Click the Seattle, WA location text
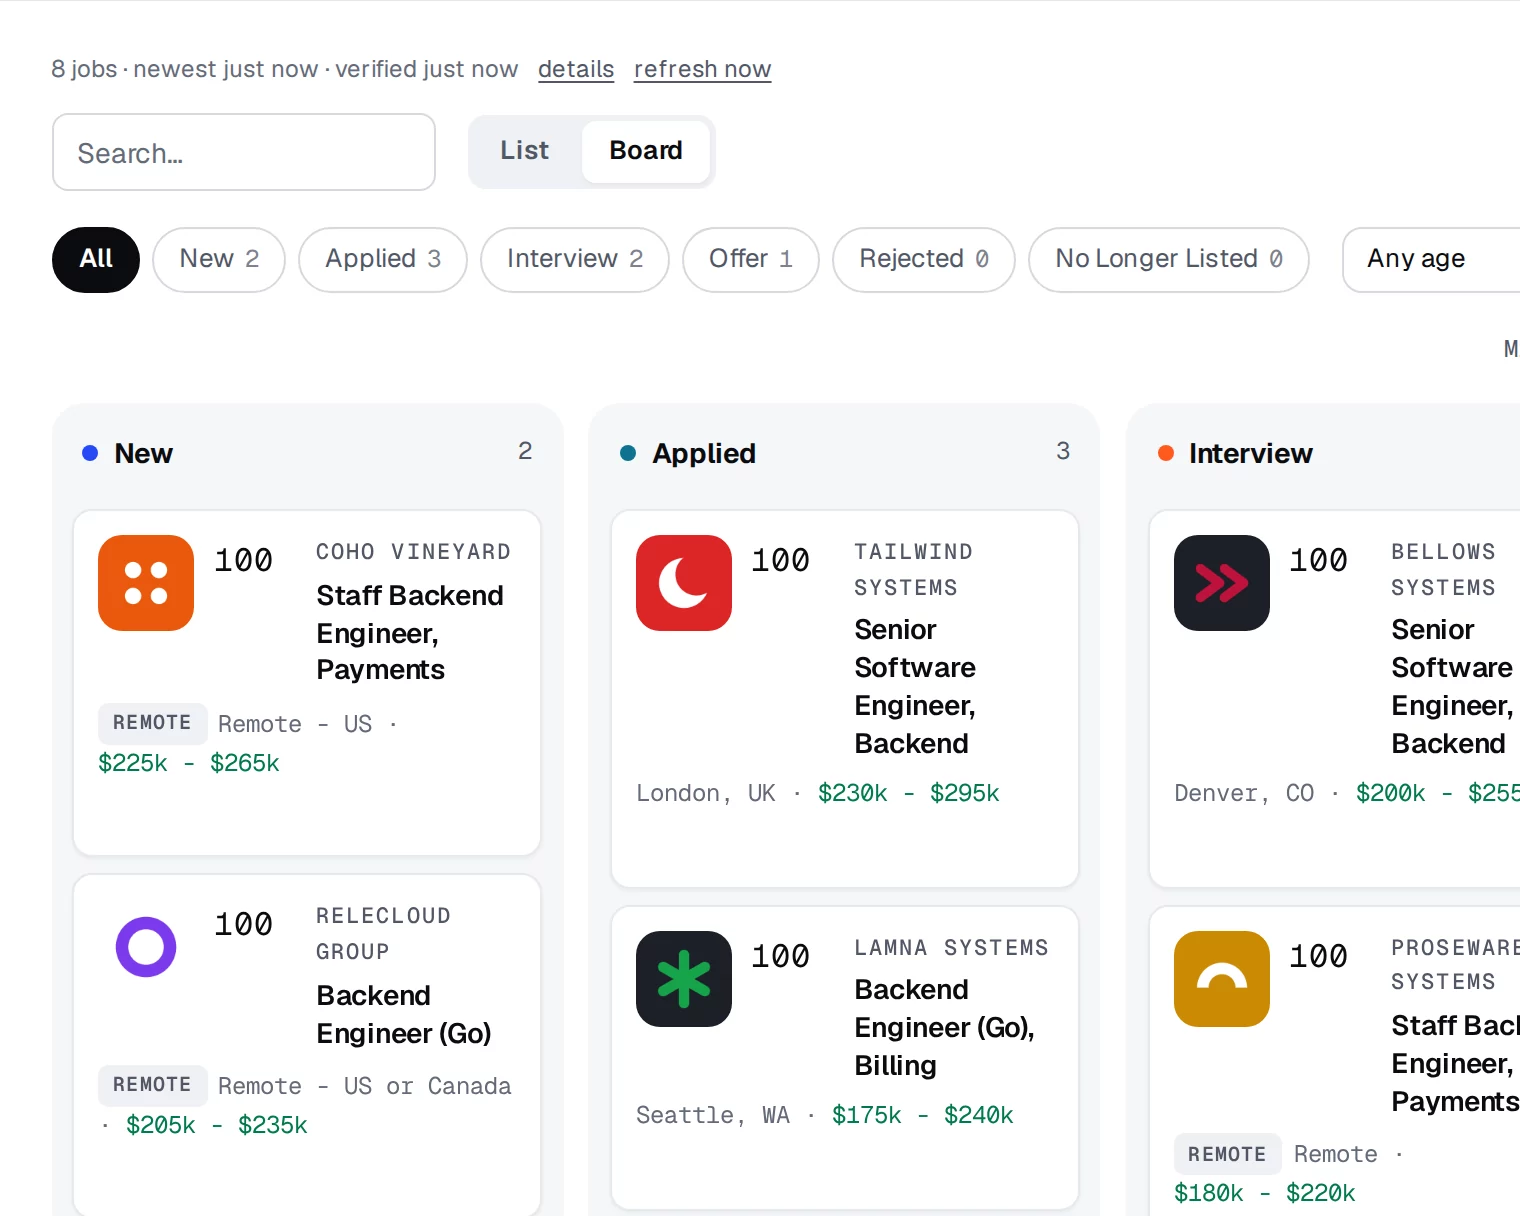The height and width of the screenshot is (1216, 1520). coord(713,1116)
